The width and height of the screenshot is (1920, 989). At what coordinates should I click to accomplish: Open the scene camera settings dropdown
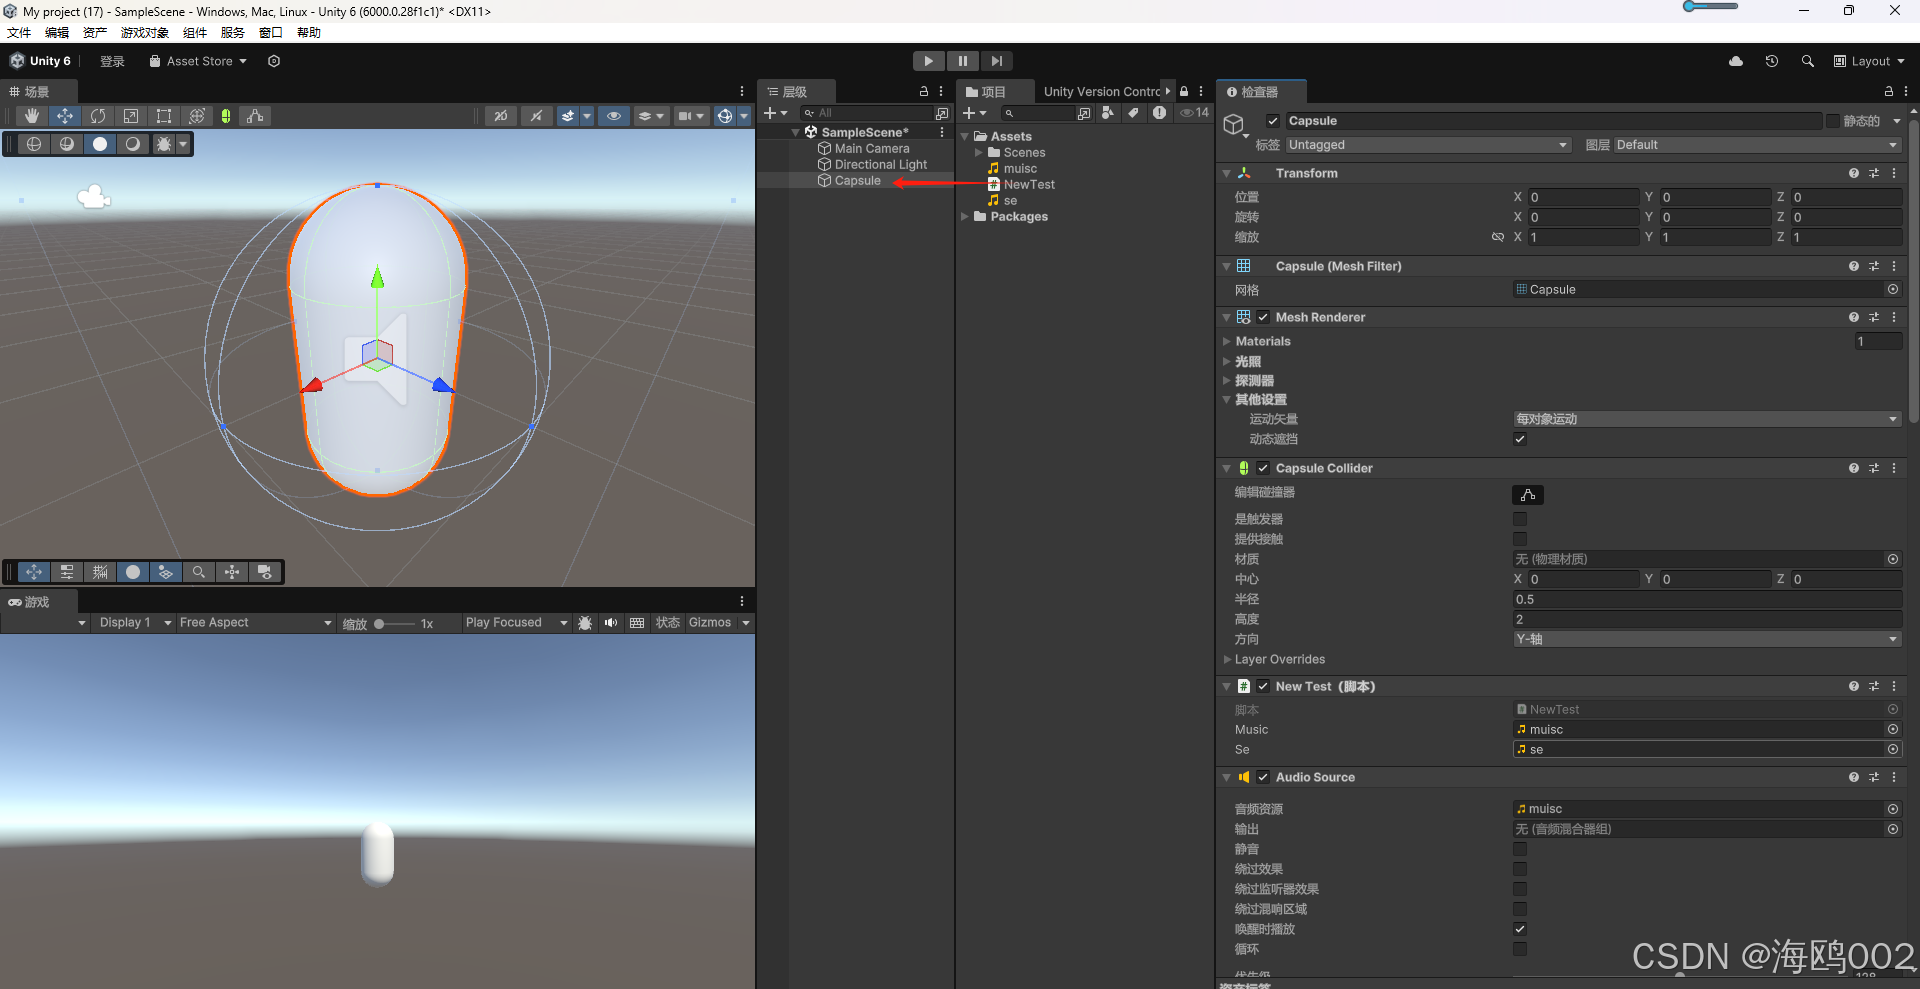pyautogui.click(x=690, y=116)
